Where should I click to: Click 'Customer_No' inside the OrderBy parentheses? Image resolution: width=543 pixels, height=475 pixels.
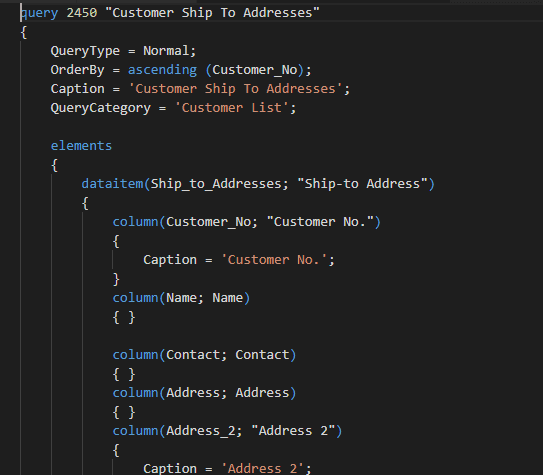tap(255, 70)
